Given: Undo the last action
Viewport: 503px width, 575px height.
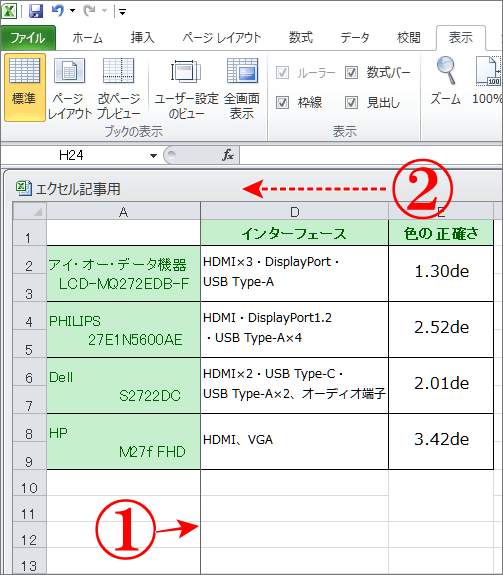Looking at the screenshot, I should pyautogui.click(x=58, y=11).
